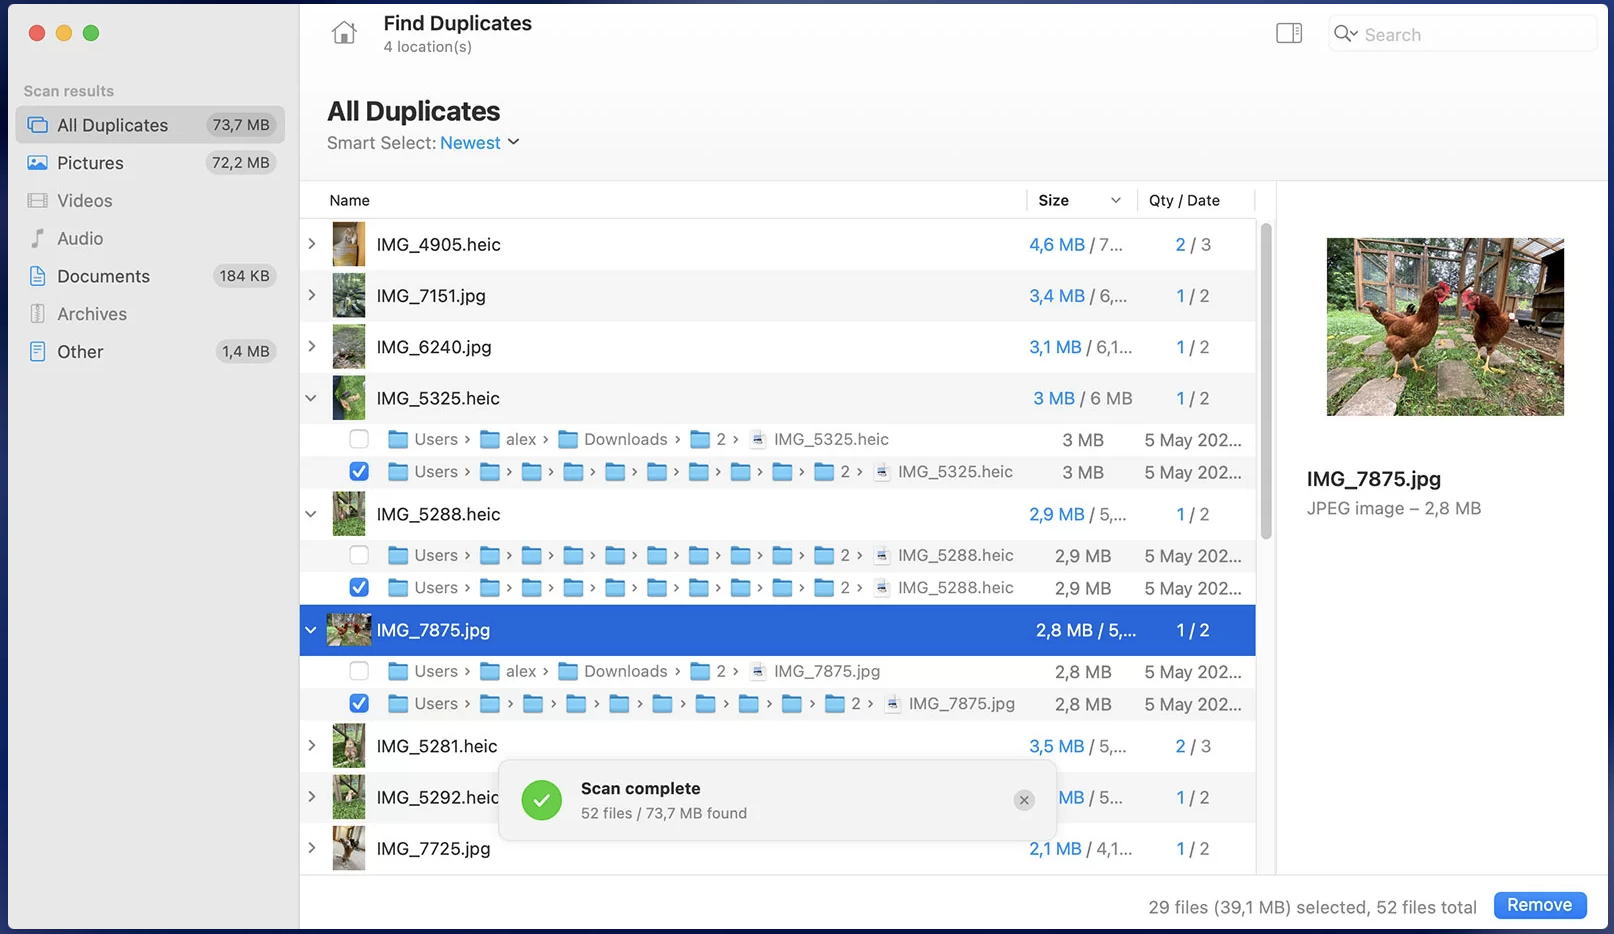Viewport: 1614px width, 934px height.
Task: Uncheck the selected IMG_7875.jpg duplicate
Action: 359,703
